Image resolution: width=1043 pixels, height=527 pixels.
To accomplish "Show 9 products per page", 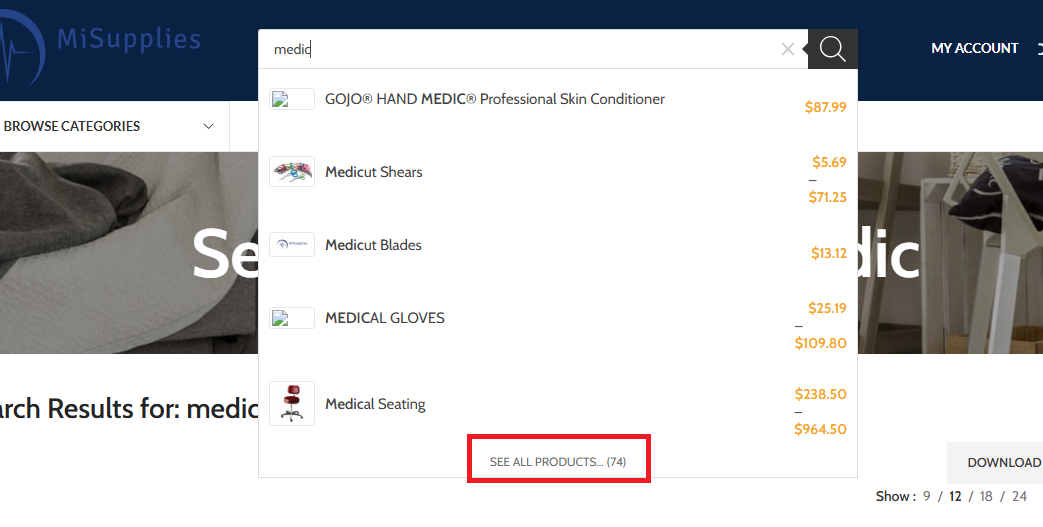I will 927,496.
